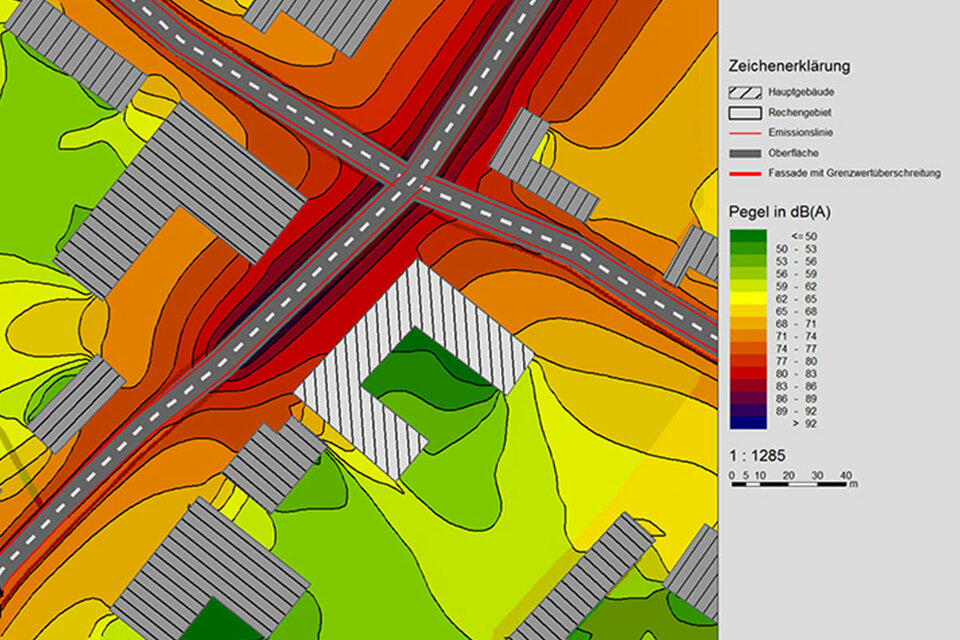
Task: Click the 71 - 74 level range label
Action: [794, 335]
